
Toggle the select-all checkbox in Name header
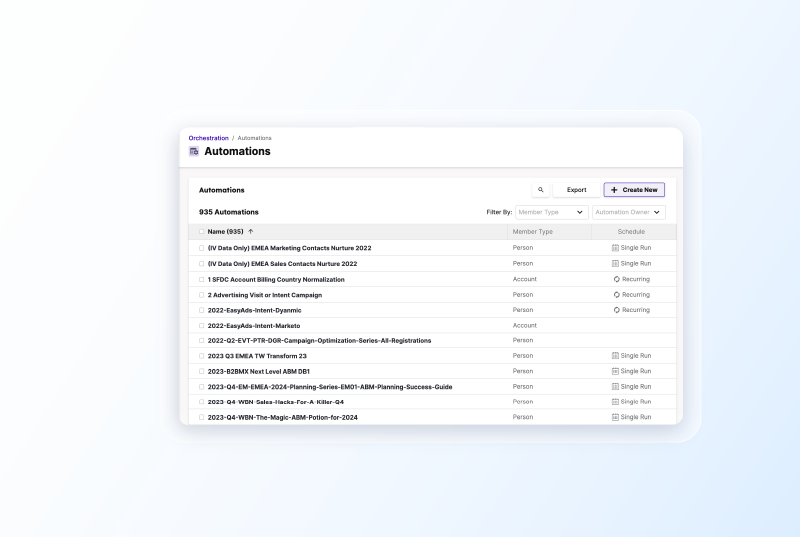tap(202, 232)
